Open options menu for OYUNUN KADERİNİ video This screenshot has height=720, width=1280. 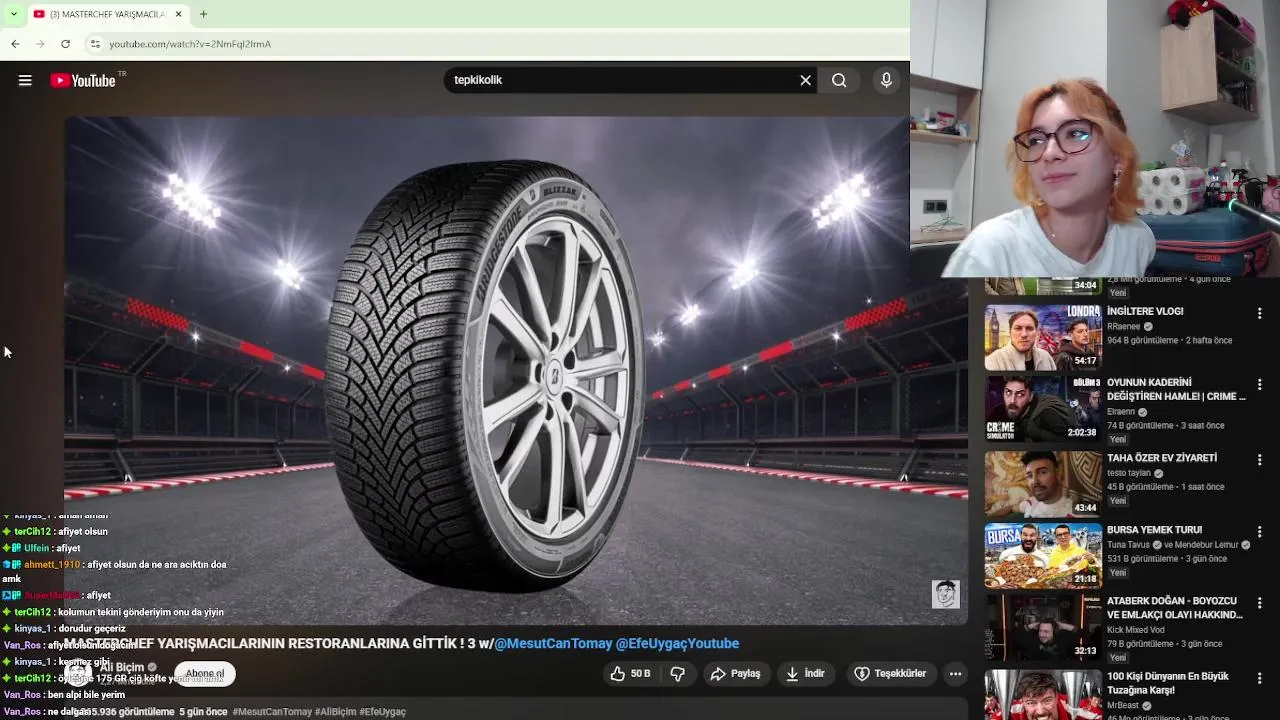pos(1259,384)
